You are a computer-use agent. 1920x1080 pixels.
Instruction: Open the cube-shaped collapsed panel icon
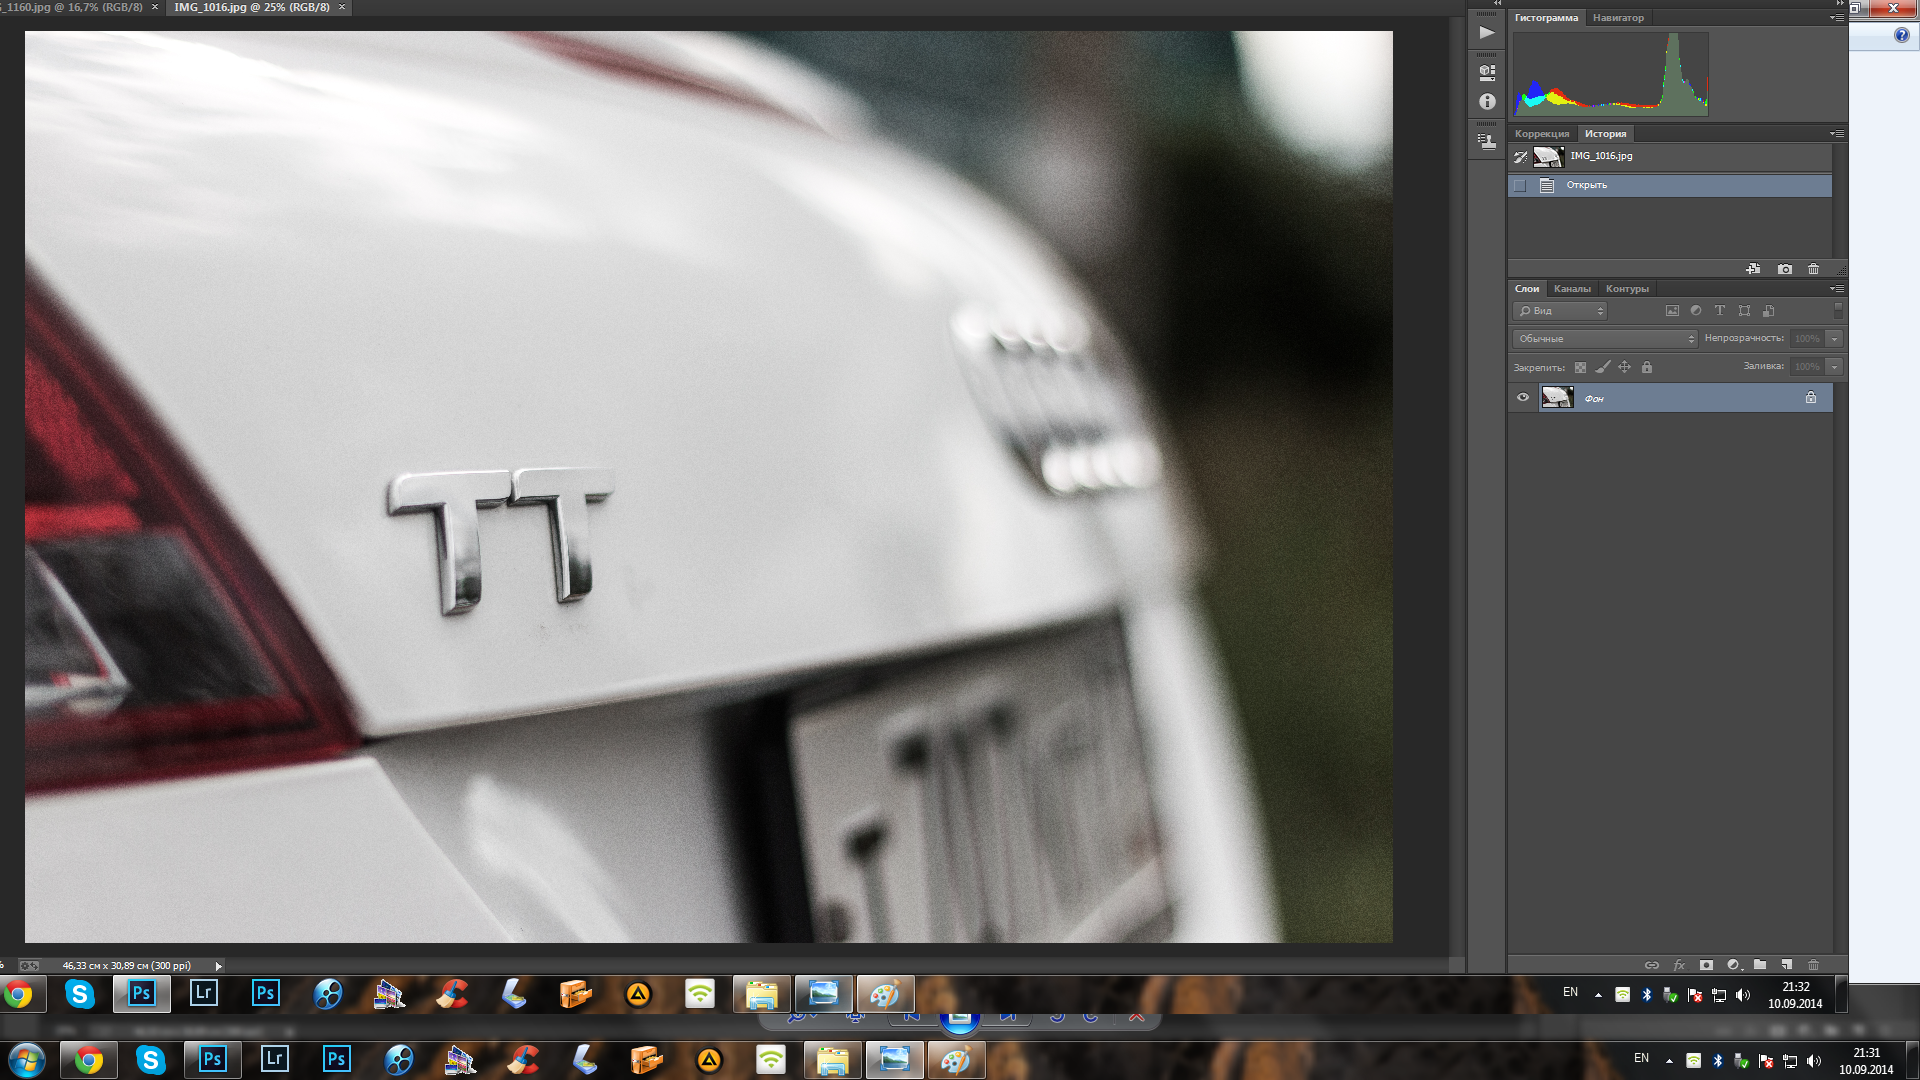[1487, 72]
